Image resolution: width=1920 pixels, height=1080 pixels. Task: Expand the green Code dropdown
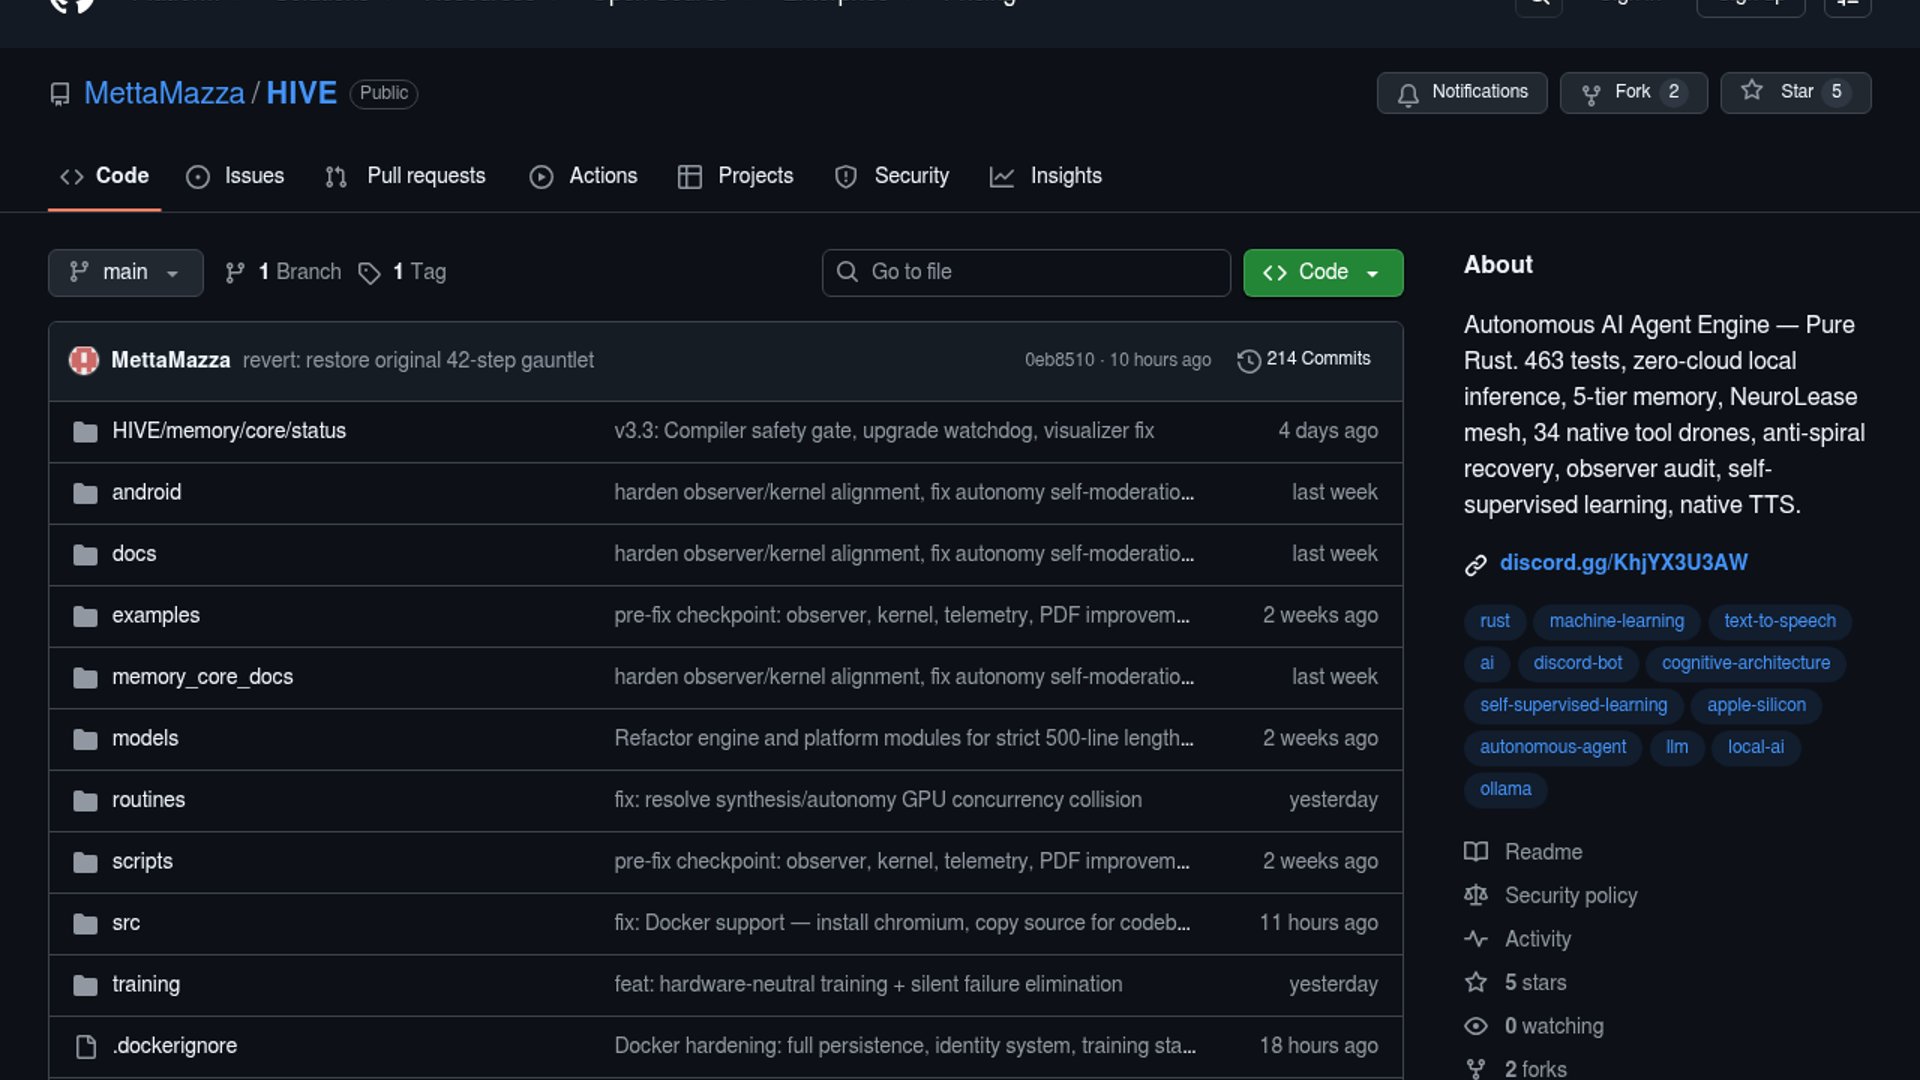pos(1322,272)
